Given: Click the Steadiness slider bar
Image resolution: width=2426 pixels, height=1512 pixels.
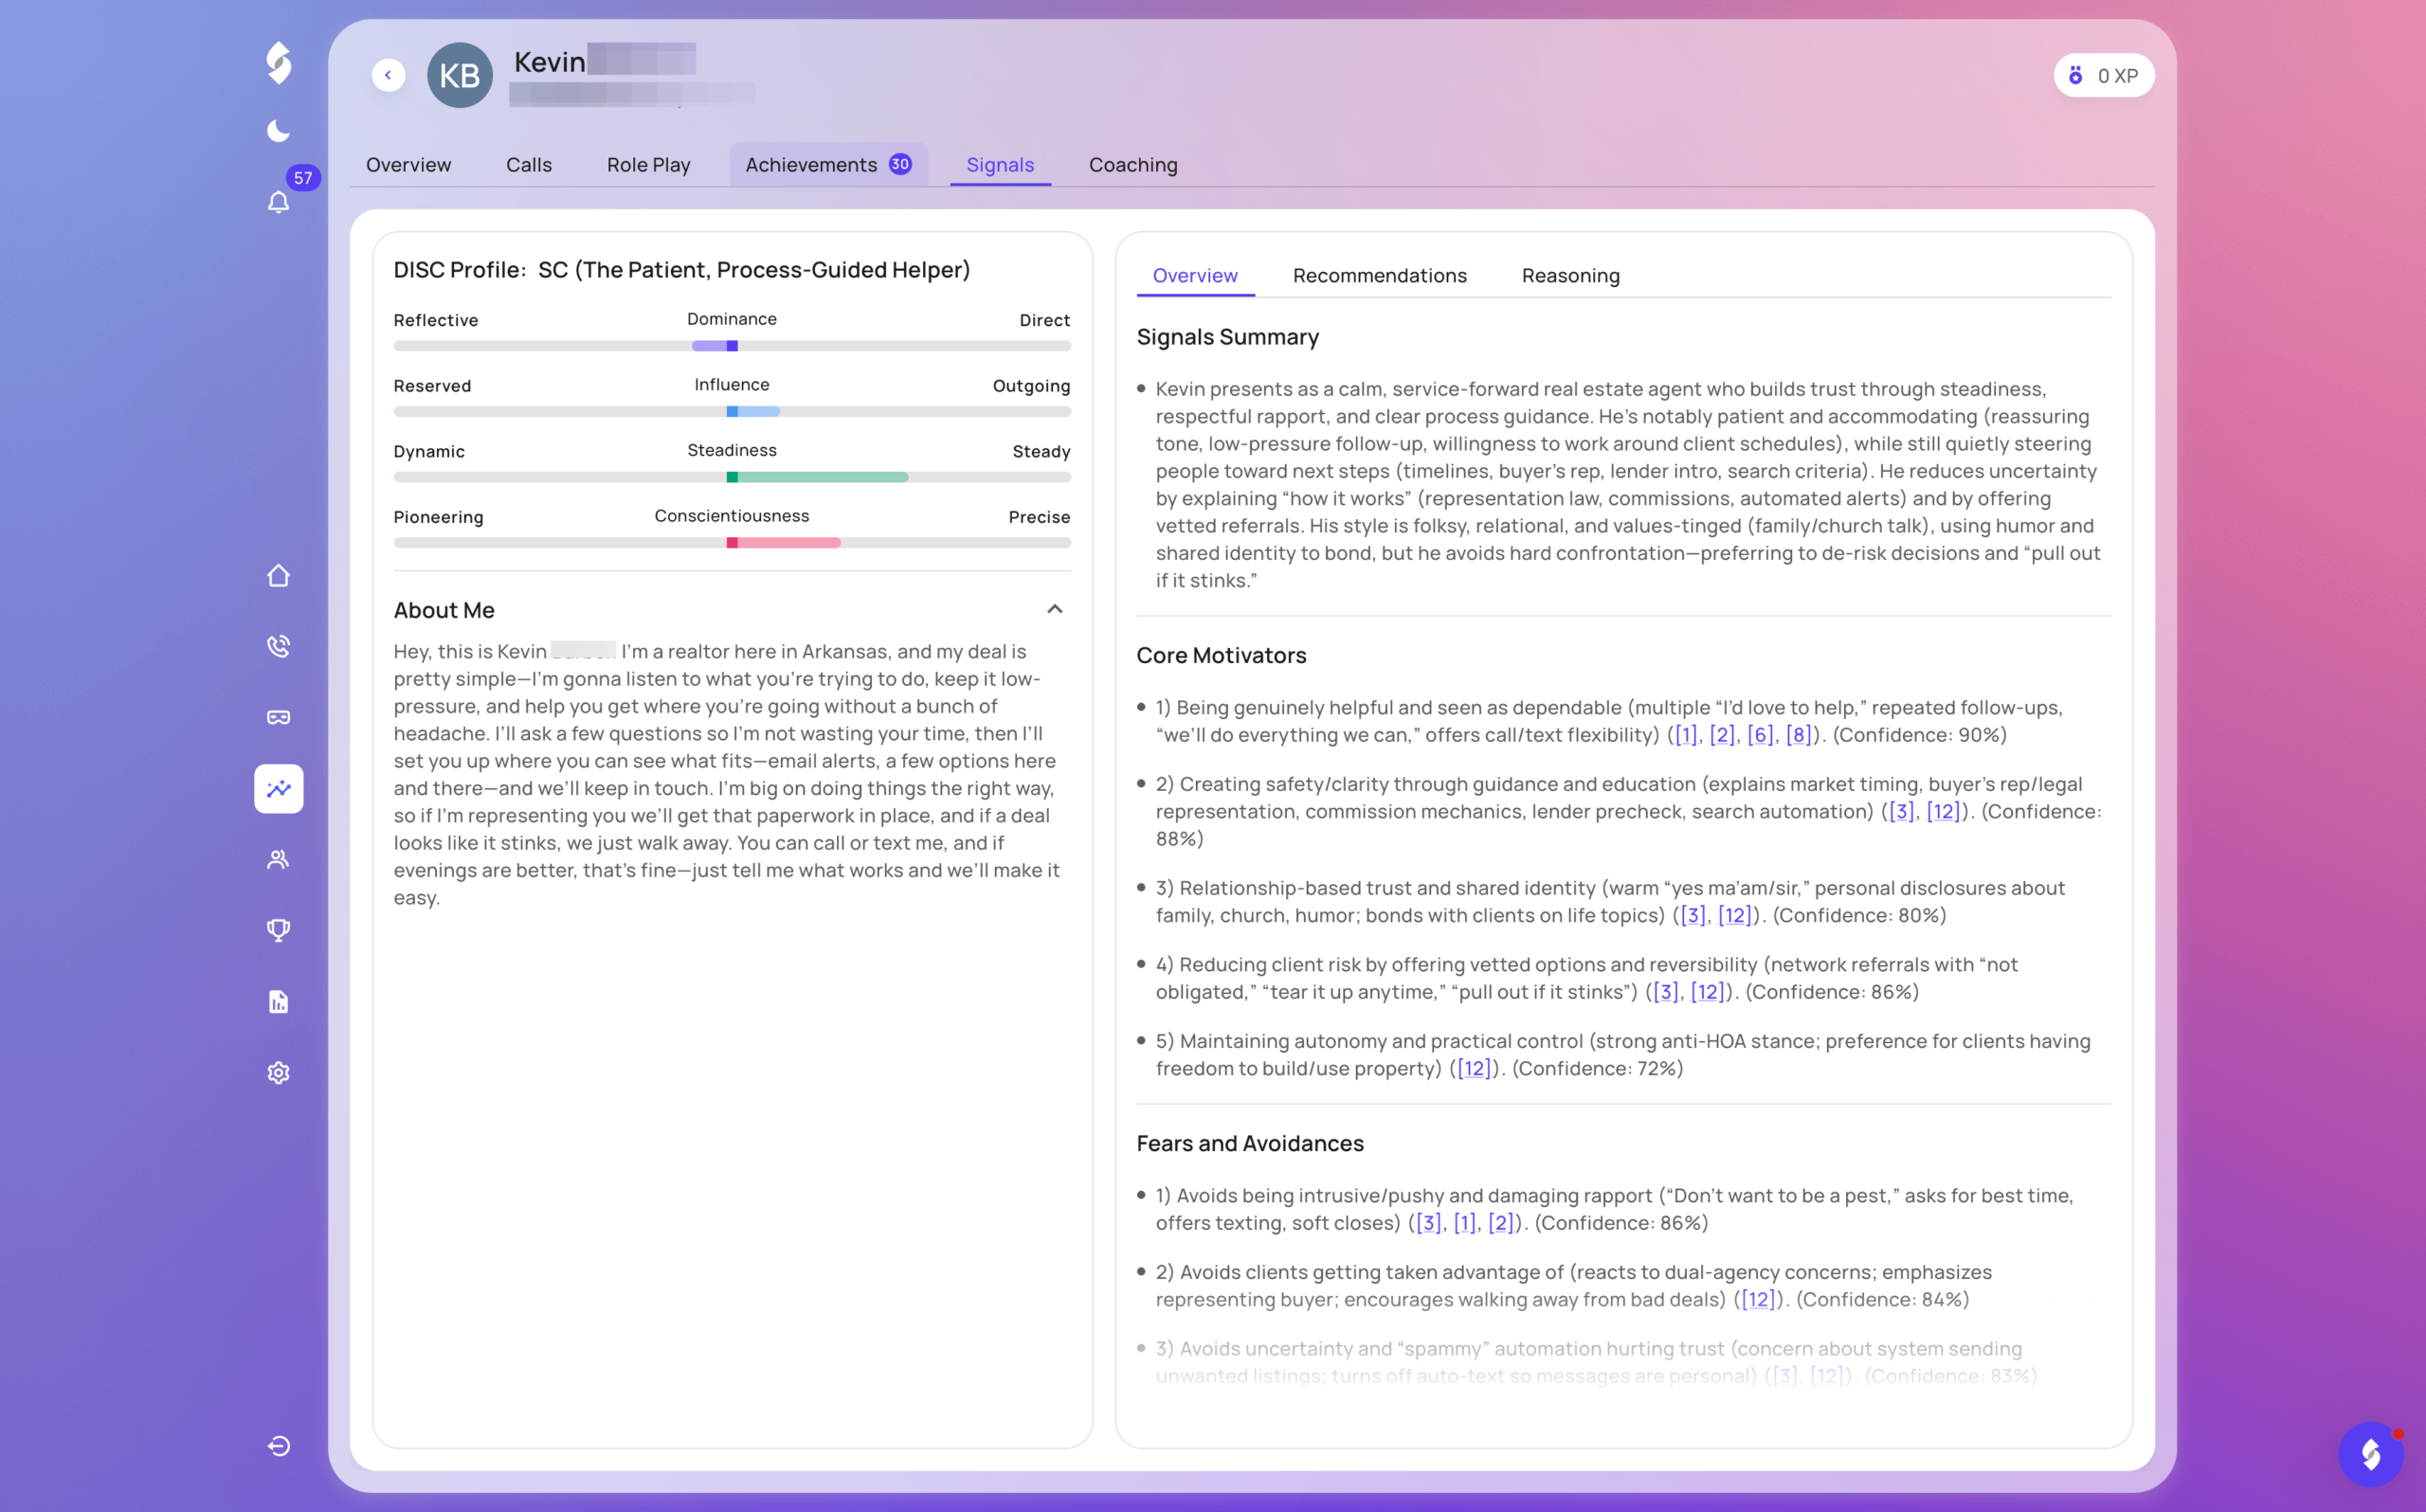Looking at the screenshot, I should point(731,477).
